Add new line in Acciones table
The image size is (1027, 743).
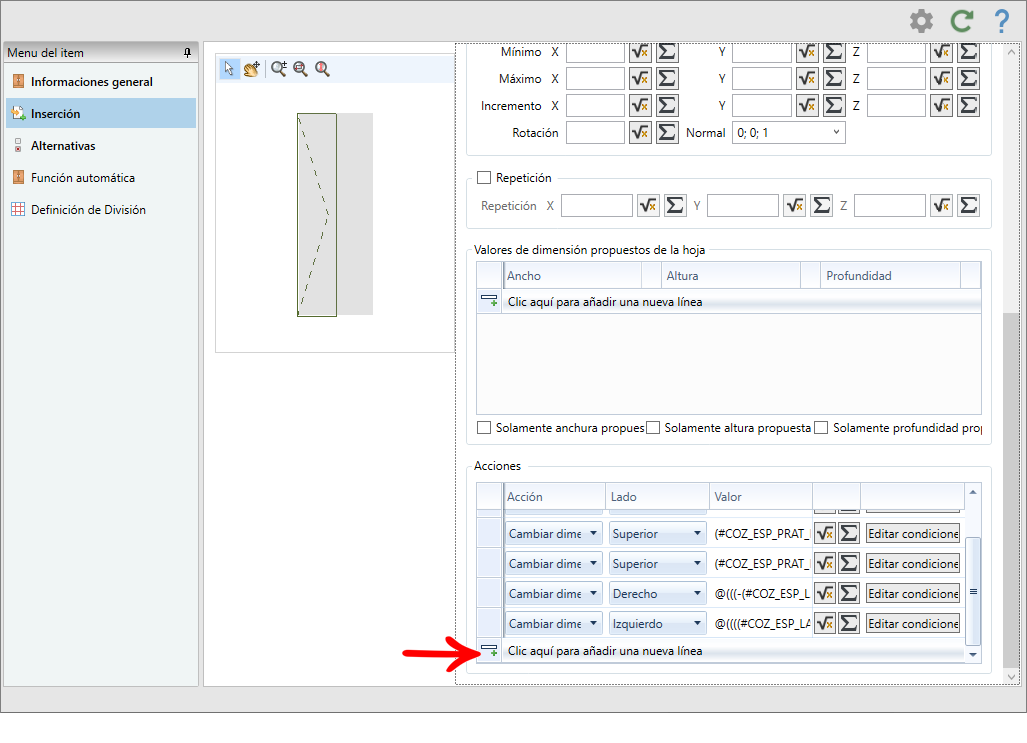click(x=732, y=651)
